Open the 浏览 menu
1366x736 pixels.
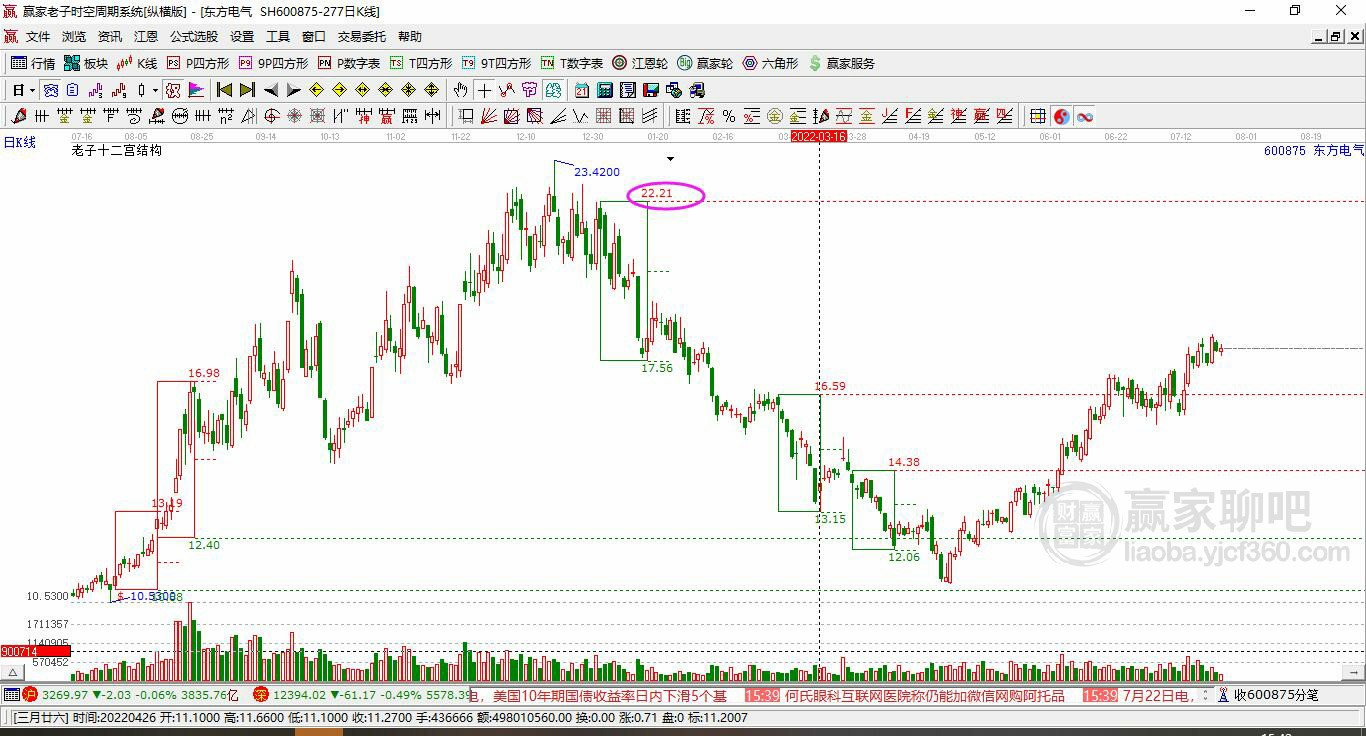click(74, 37)
